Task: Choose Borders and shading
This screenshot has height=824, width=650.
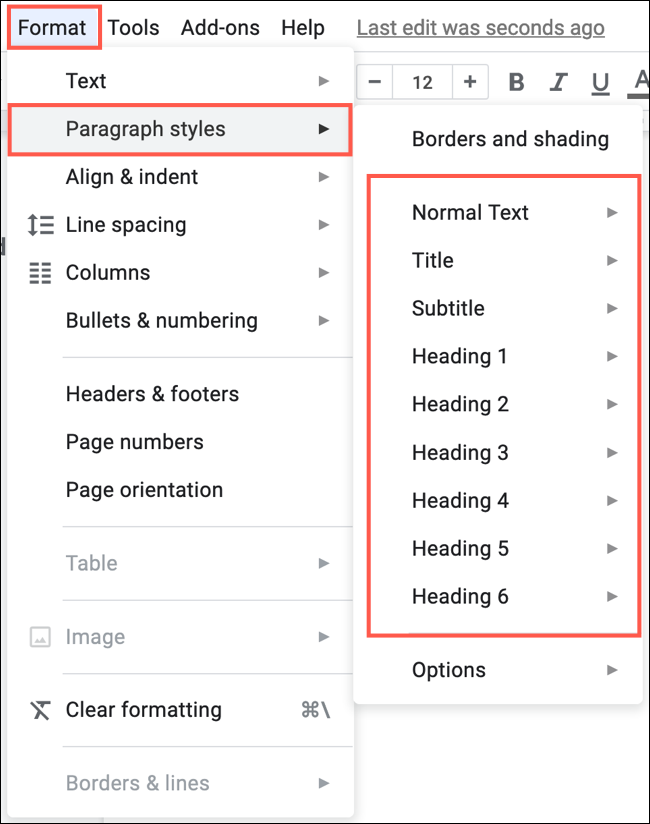Action: [510, 139]
